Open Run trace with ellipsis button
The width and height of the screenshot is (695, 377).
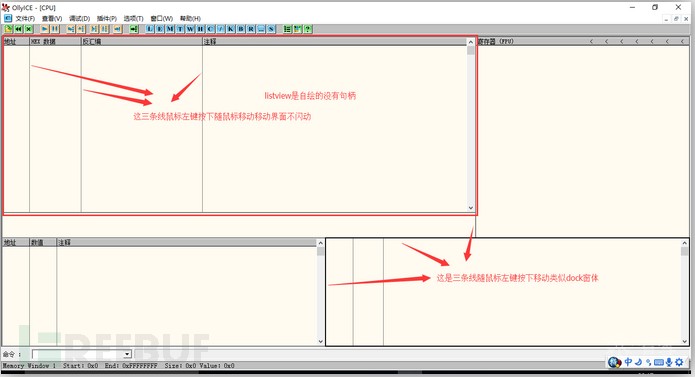pos(261,29)
